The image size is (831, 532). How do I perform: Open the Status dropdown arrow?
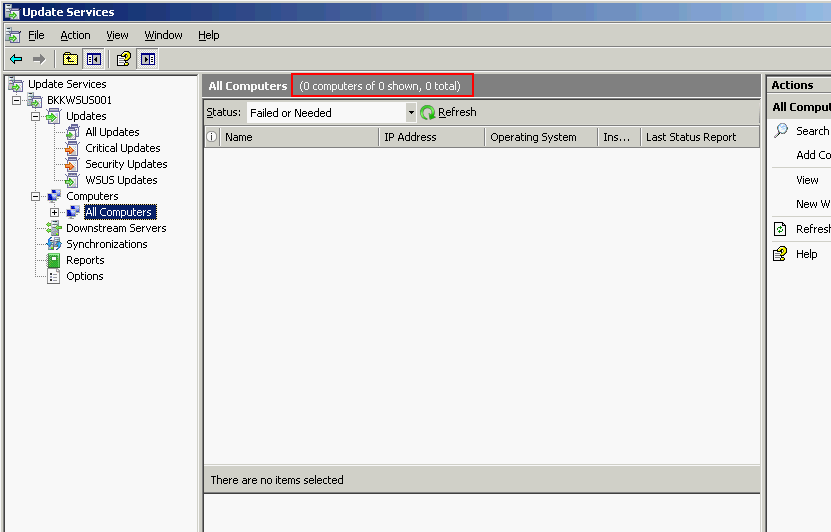411,113
